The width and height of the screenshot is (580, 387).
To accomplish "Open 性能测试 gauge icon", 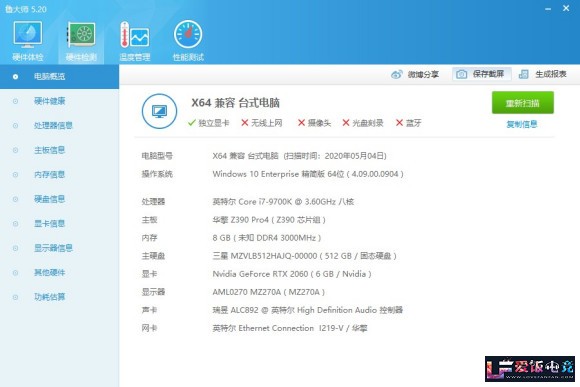I will [x=188, y=34].
